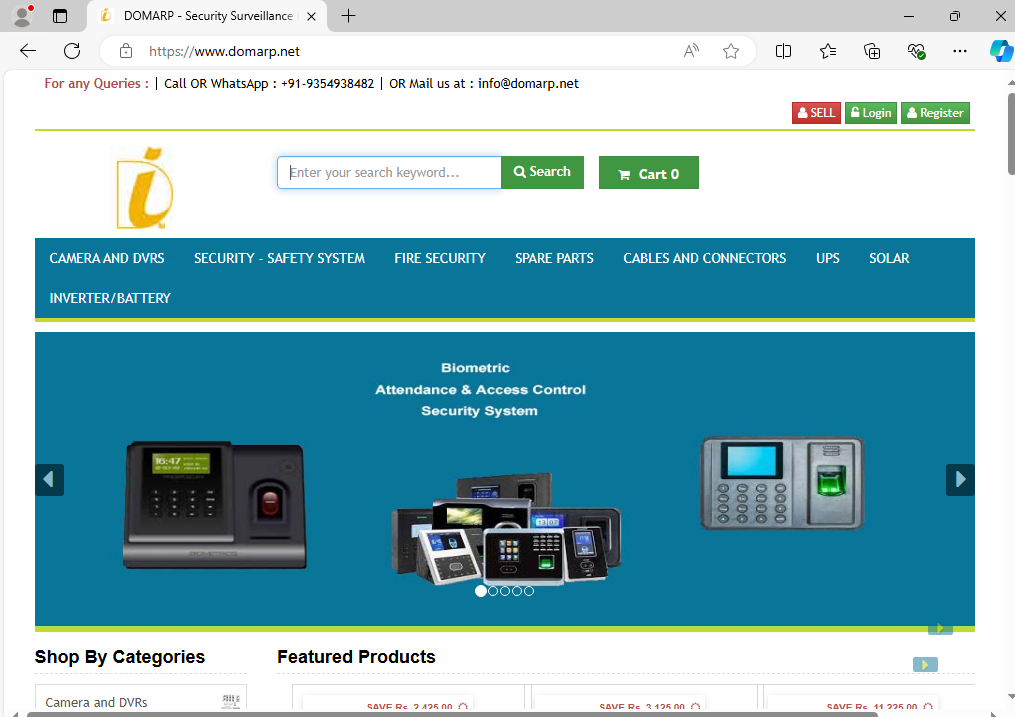Screen dimensions: 1015x717
Task: Email info@domarp.net via the header link
Action: (528, 84)
